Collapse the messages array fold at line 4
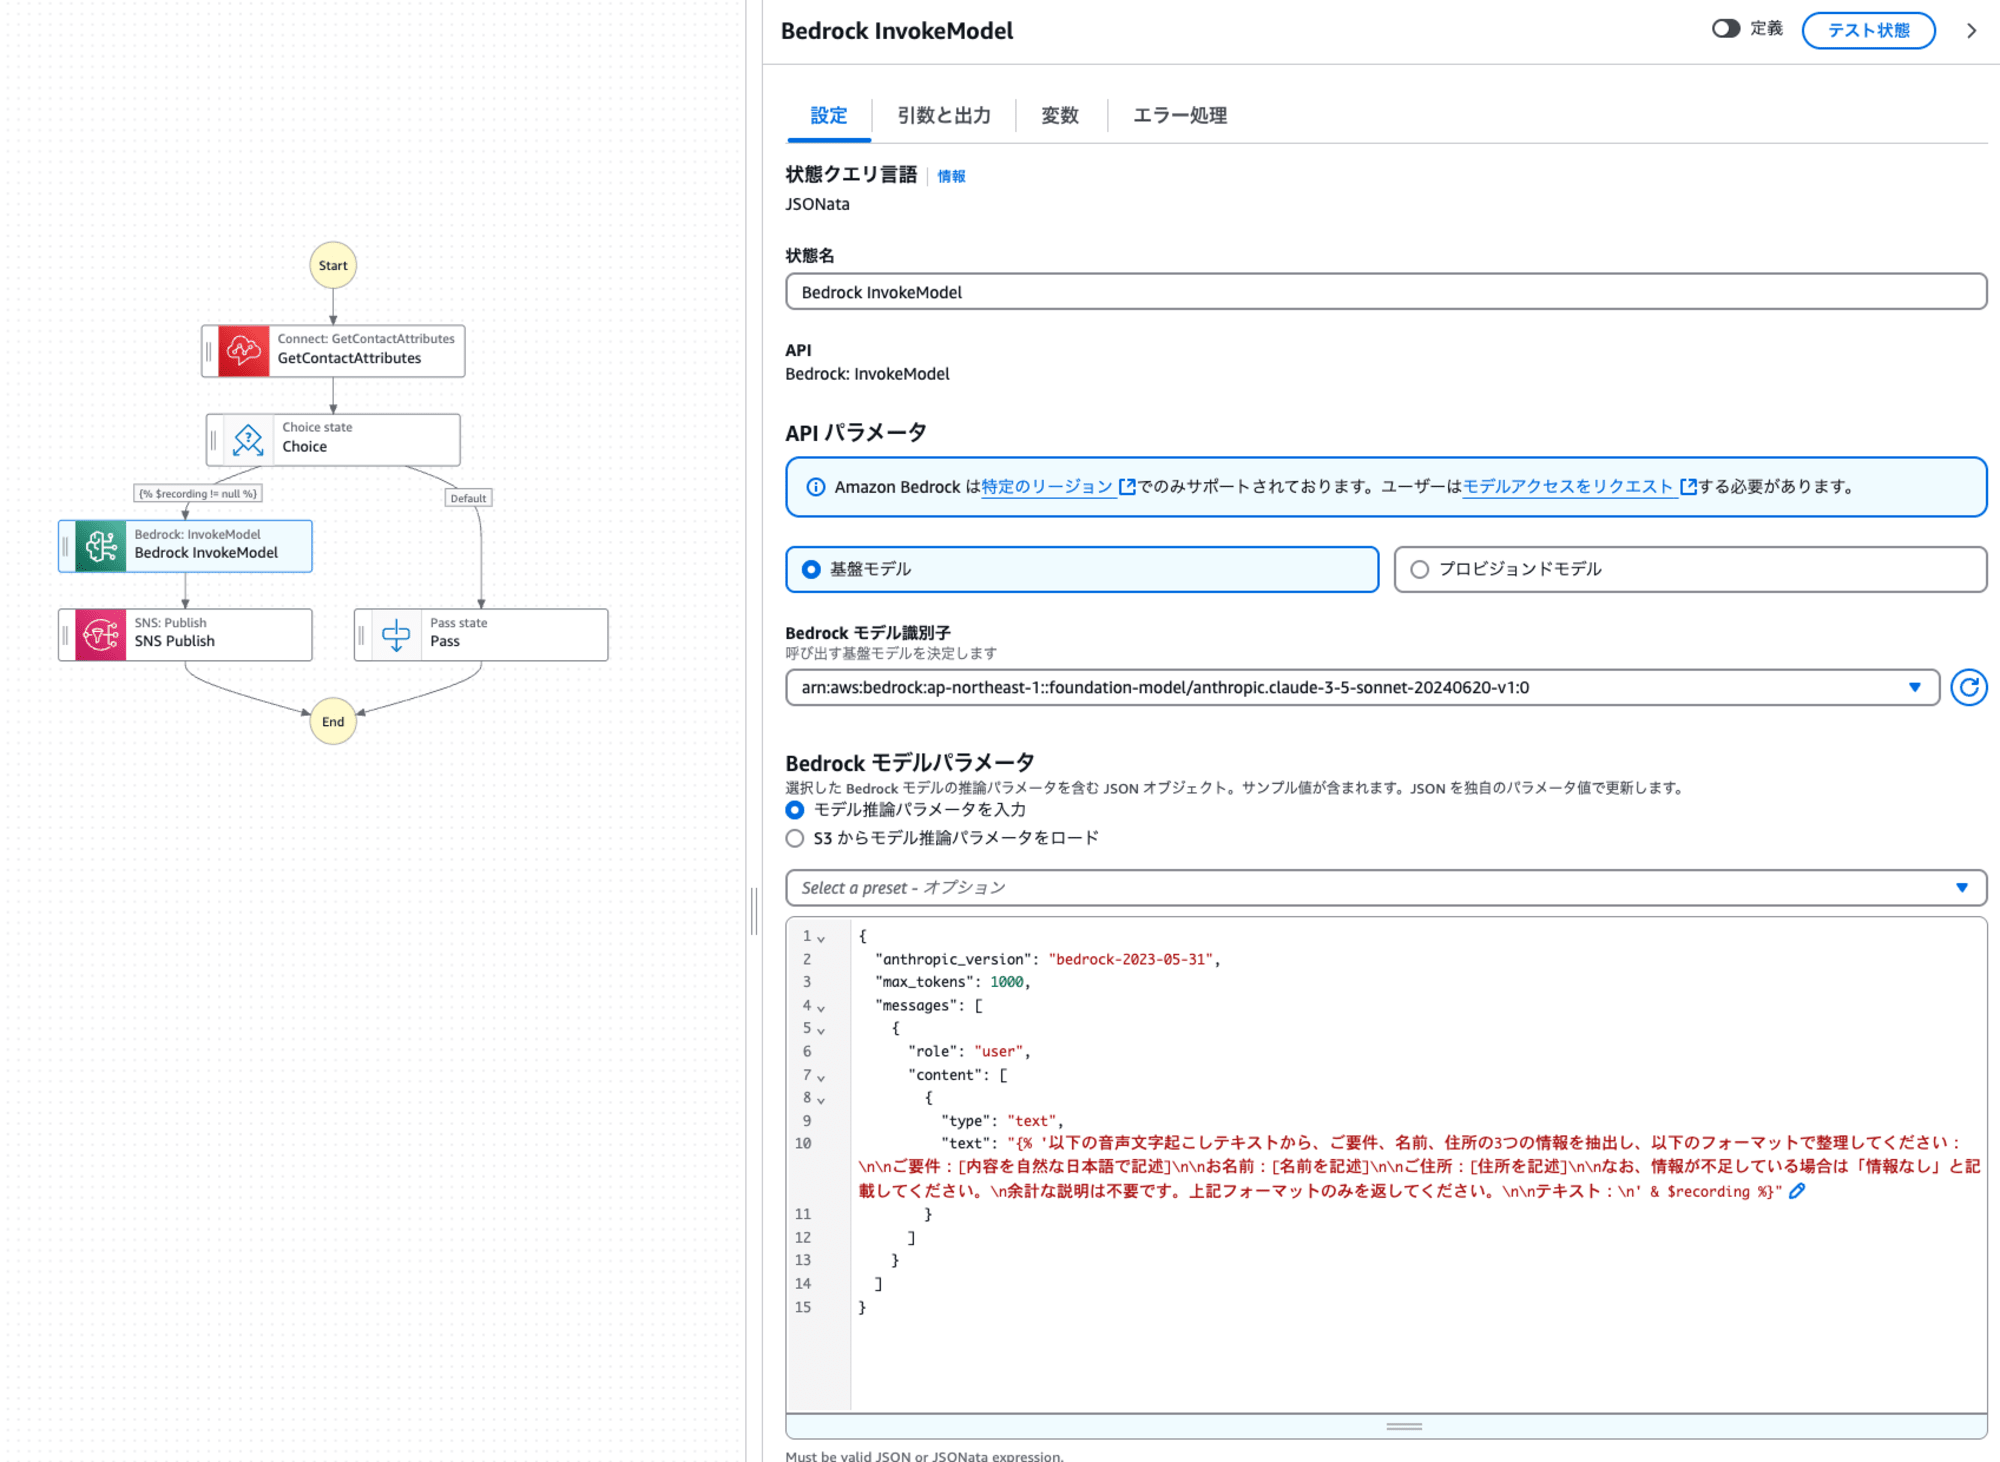The height and width of the screenshot is (1462, 2000). [821, 1008]
